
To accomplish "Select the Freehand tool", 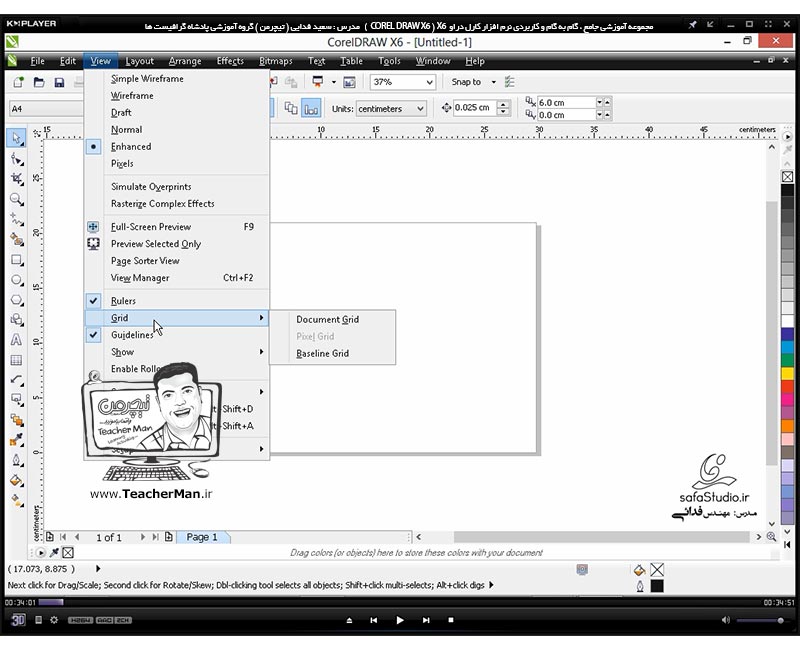I will pyautogui.click(x=16, y=219).
